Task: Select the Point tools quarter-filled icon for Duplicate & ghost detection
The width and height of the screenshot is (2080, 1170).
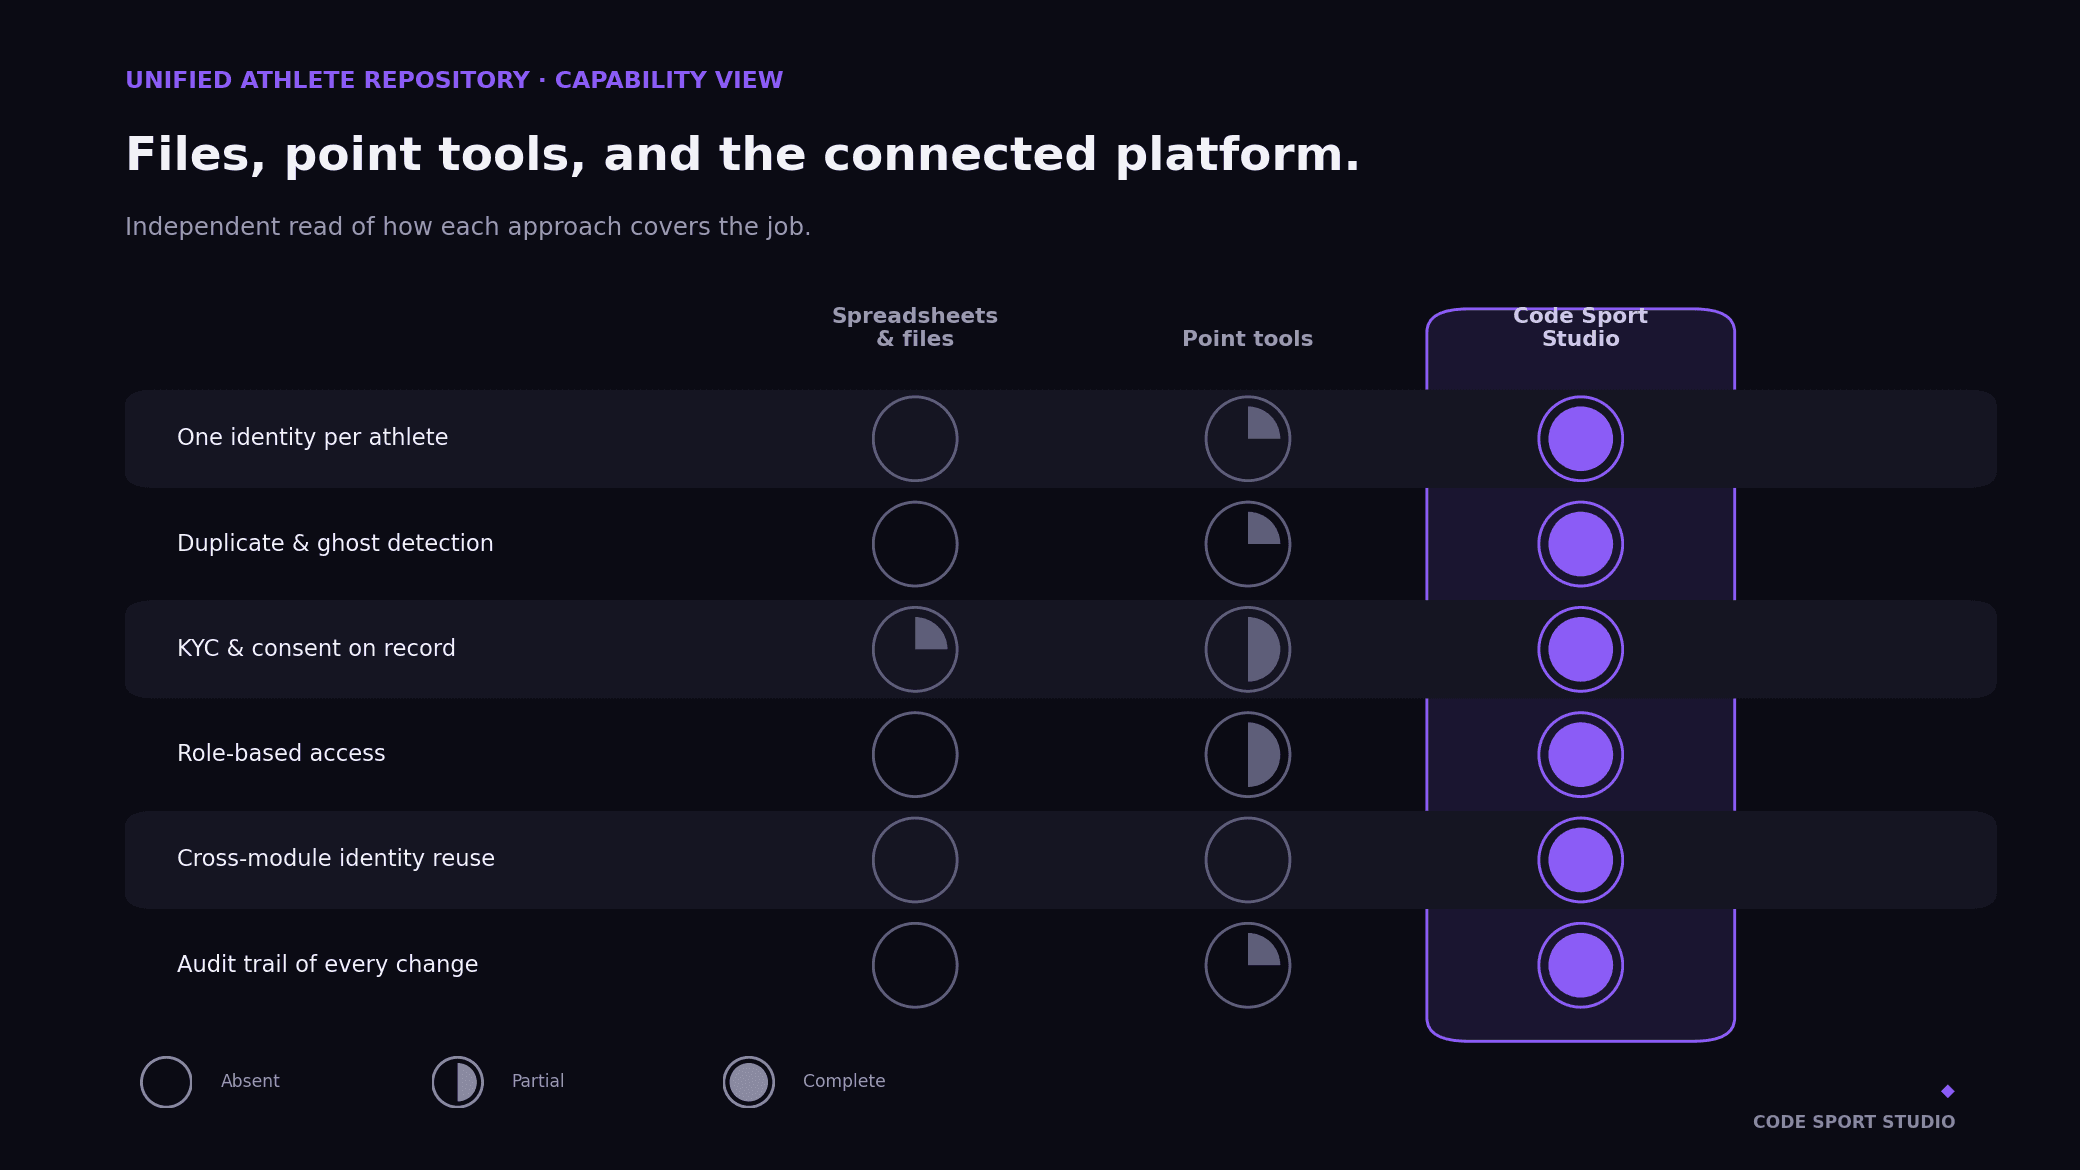Action: [x=1248, y=544]
